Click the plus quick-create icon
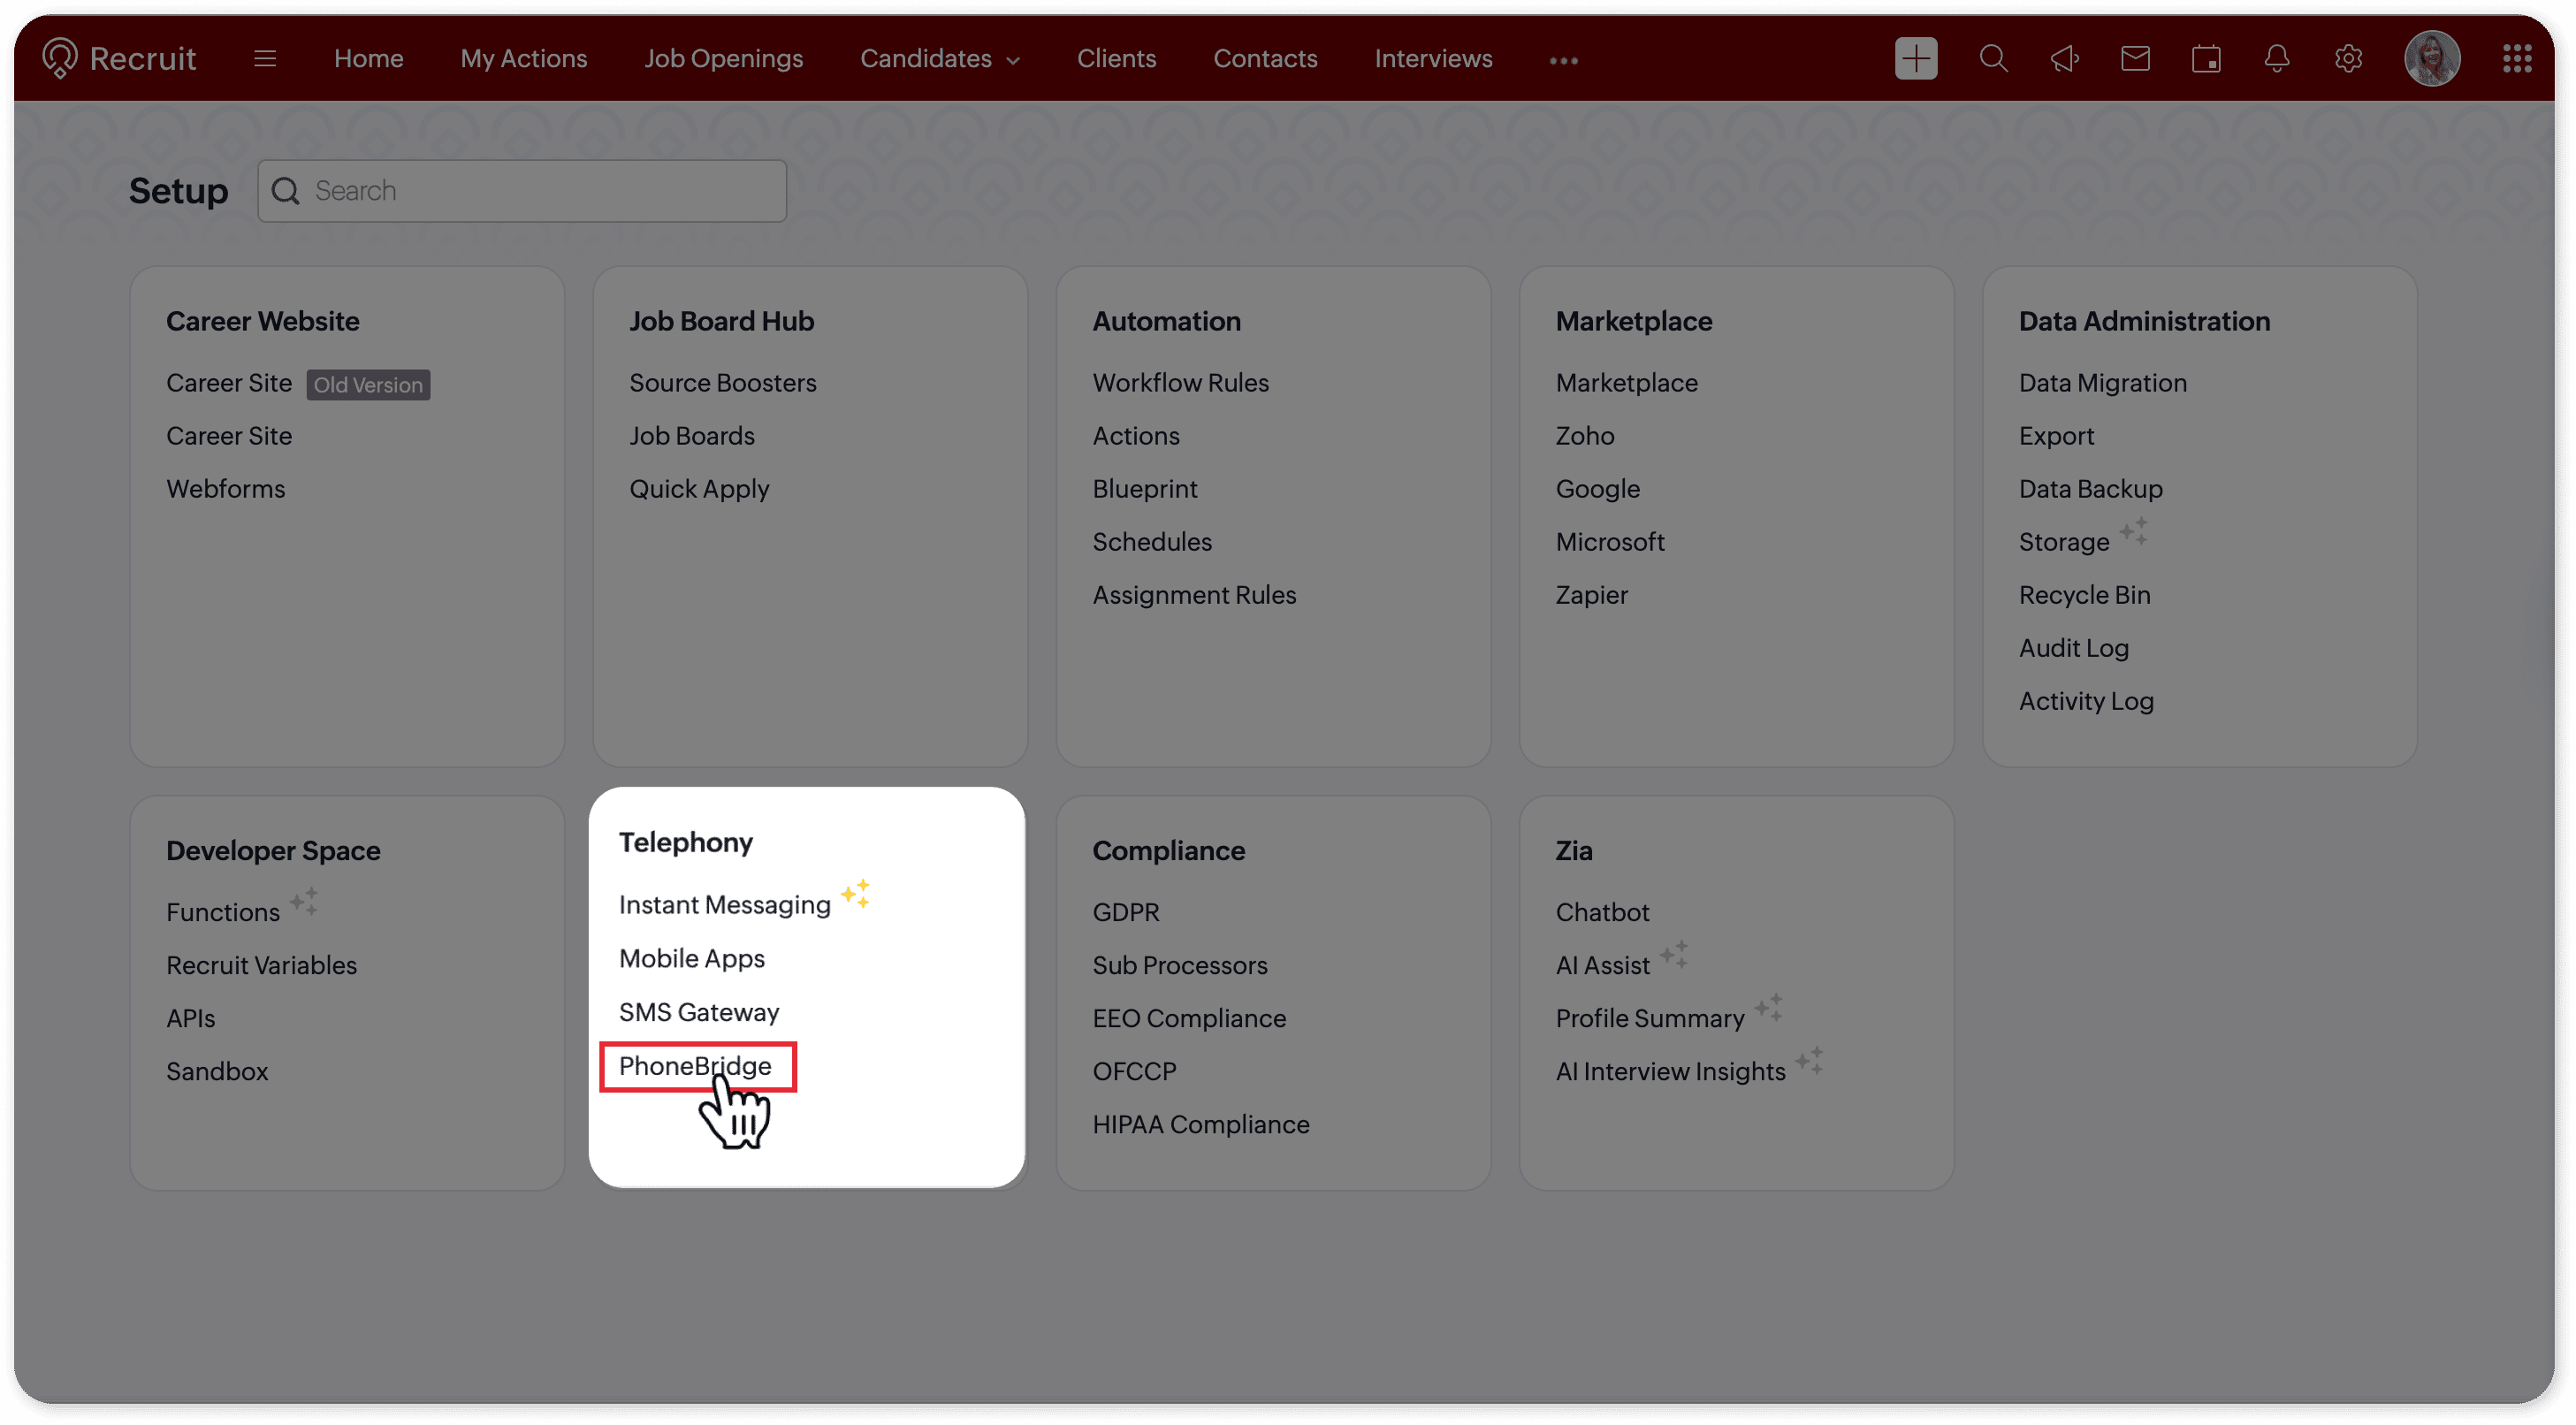Viewport: 2576px width, 1425px height. pos(1915,59)
